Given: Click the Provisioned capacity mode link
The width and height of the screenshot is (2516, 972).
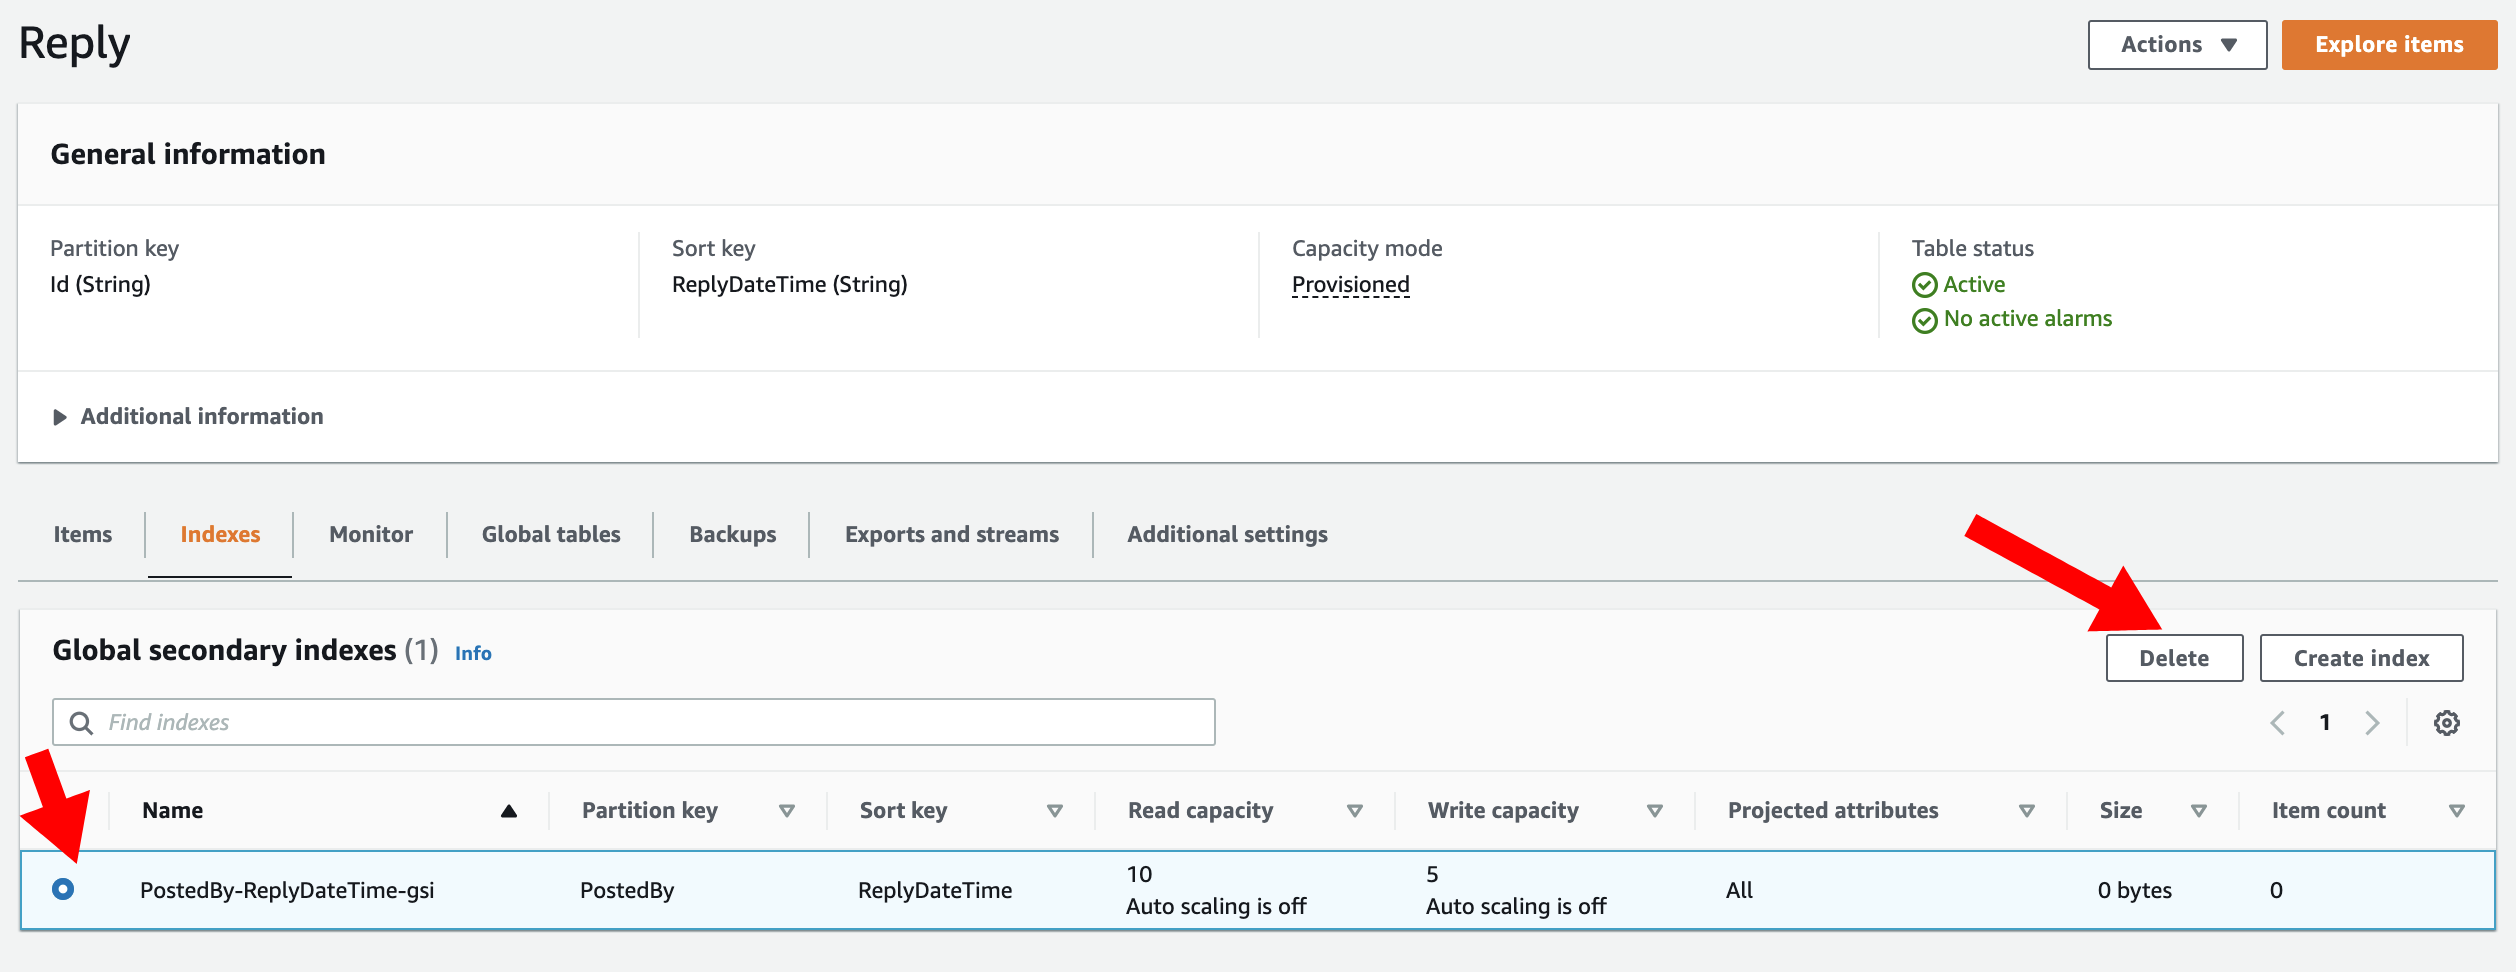Looking at the screenshot, I should point(1350,285).
